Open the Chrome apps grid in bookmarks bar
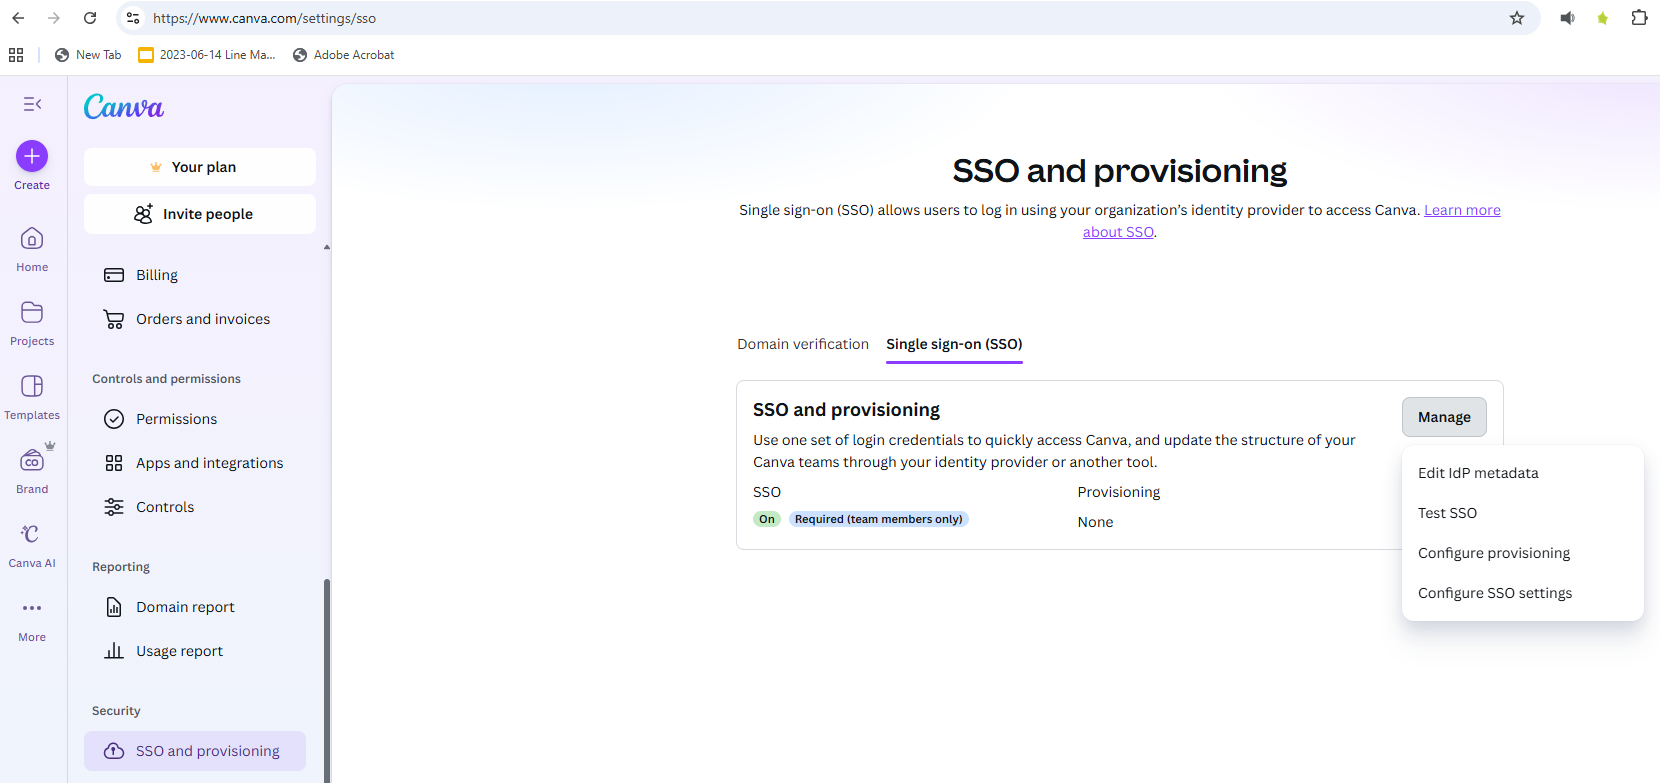The height and width of the screenshot is (783, 1660). point(16,55)
